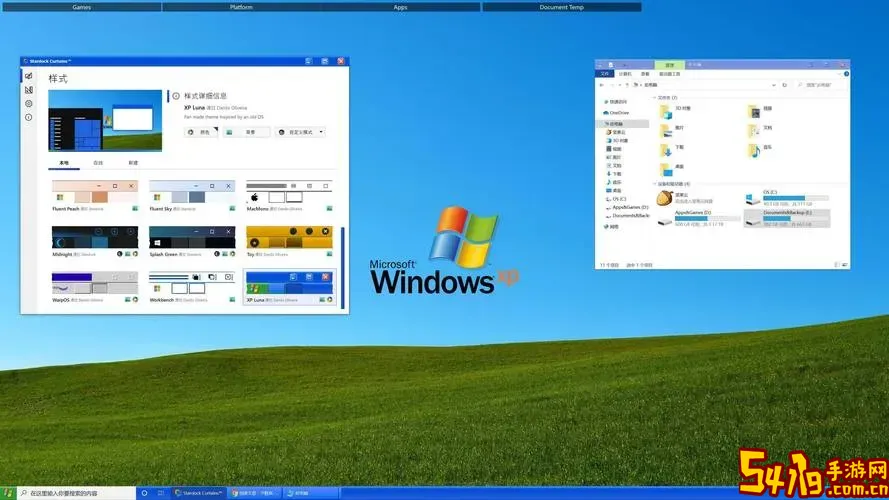Click the wallpaper icon on Fluent Sky row
889x500 pixels.
[x=232, y=209]
